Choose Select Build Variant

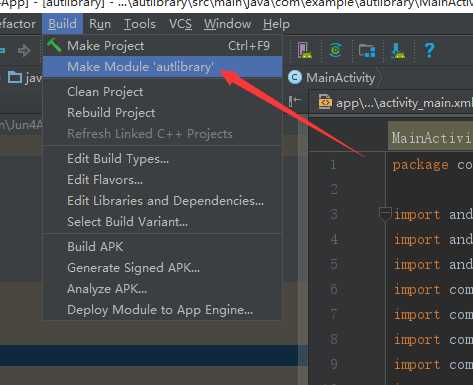pos(163,222)
